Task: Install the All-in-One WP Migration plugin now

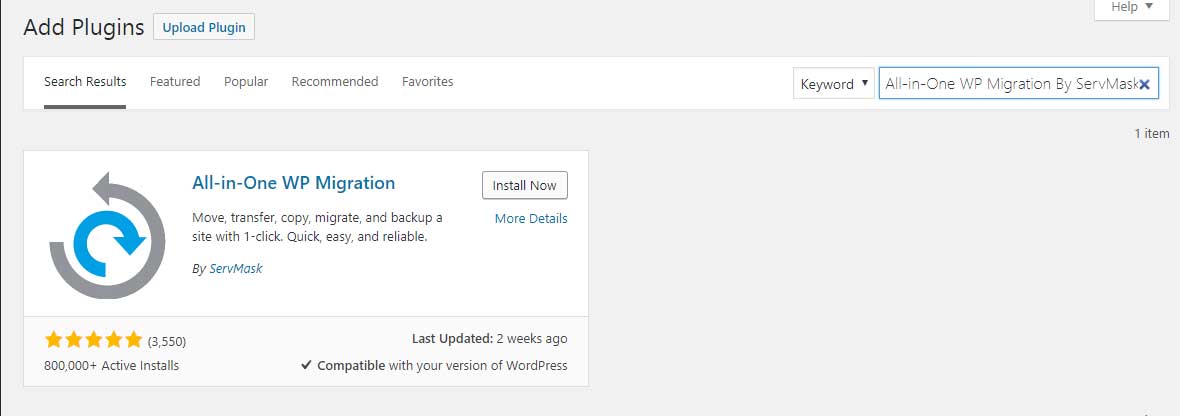Action: [x=525, y=185]
